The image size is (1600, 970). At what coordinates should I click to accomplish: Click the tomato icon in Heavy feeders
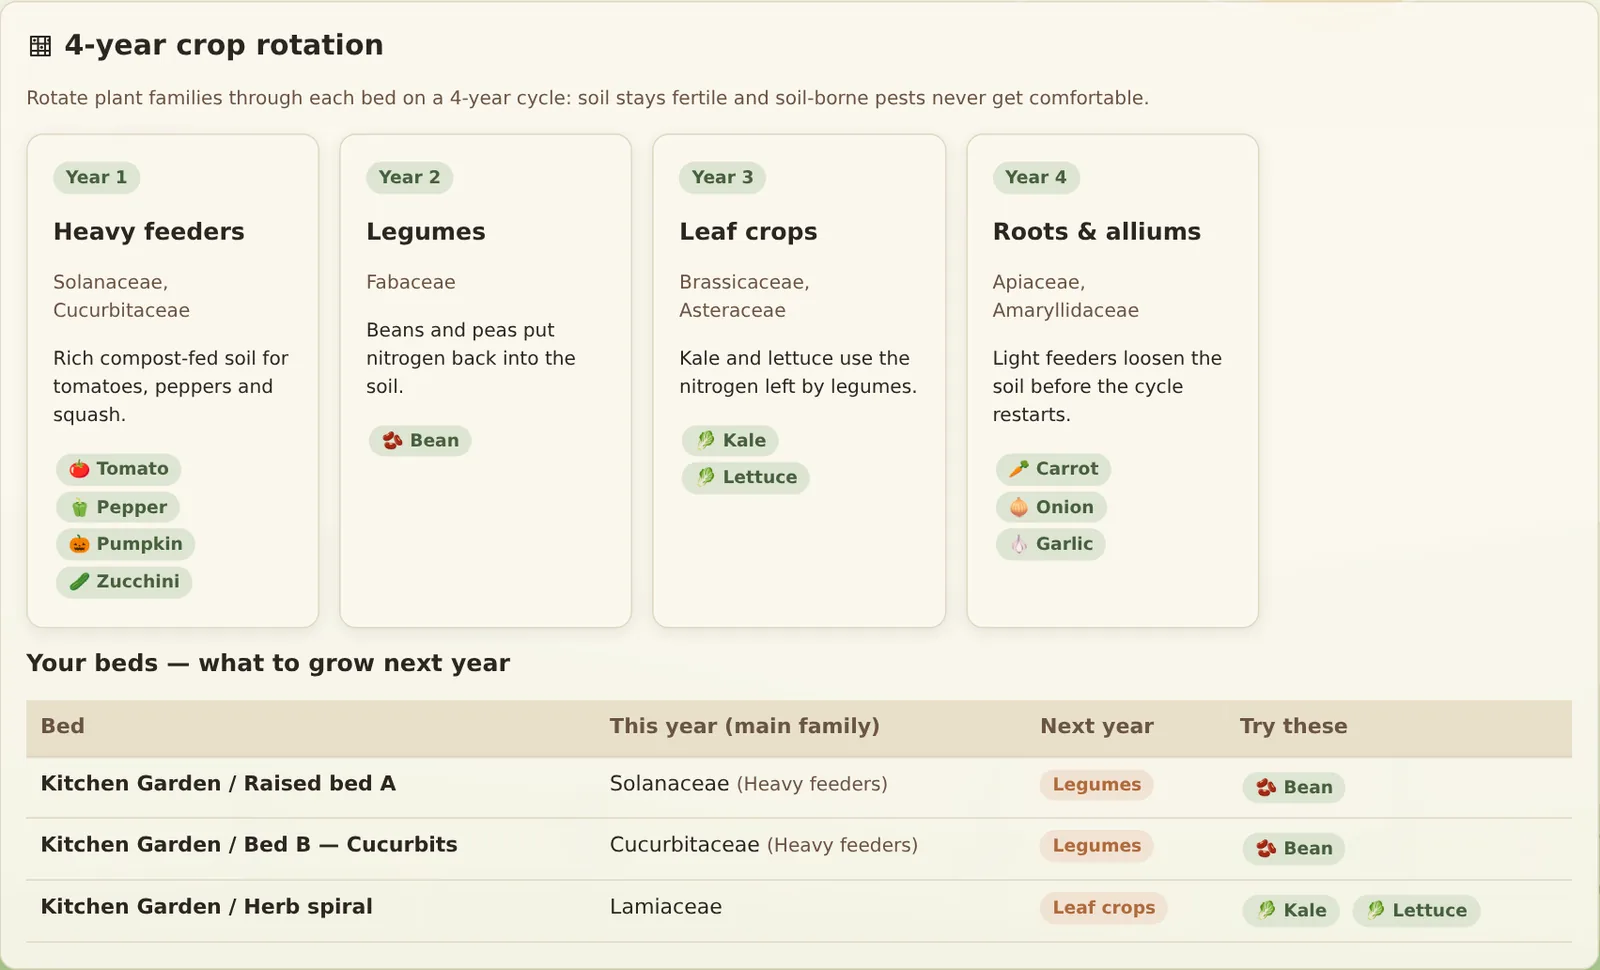tap(79, 469)
